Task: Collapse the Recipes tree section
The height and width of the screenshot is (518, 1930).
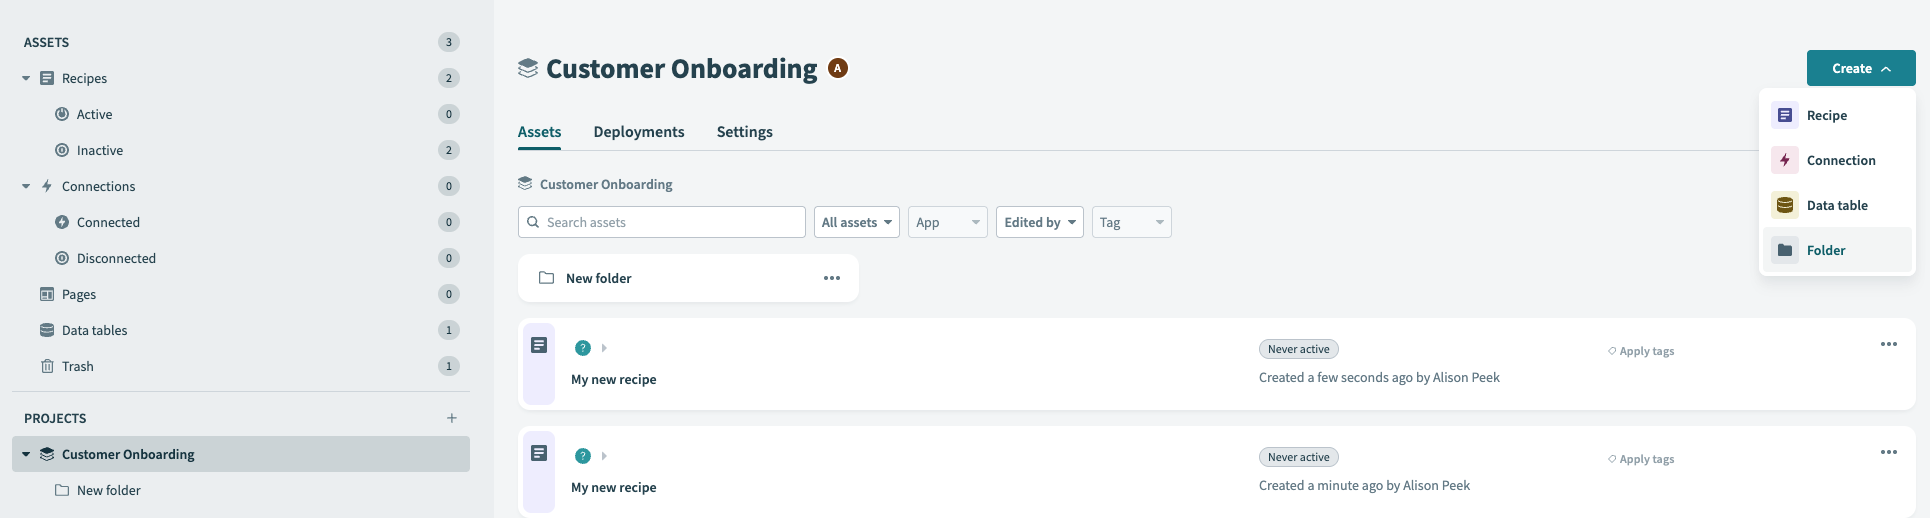Action: click(x=26, y=78)
